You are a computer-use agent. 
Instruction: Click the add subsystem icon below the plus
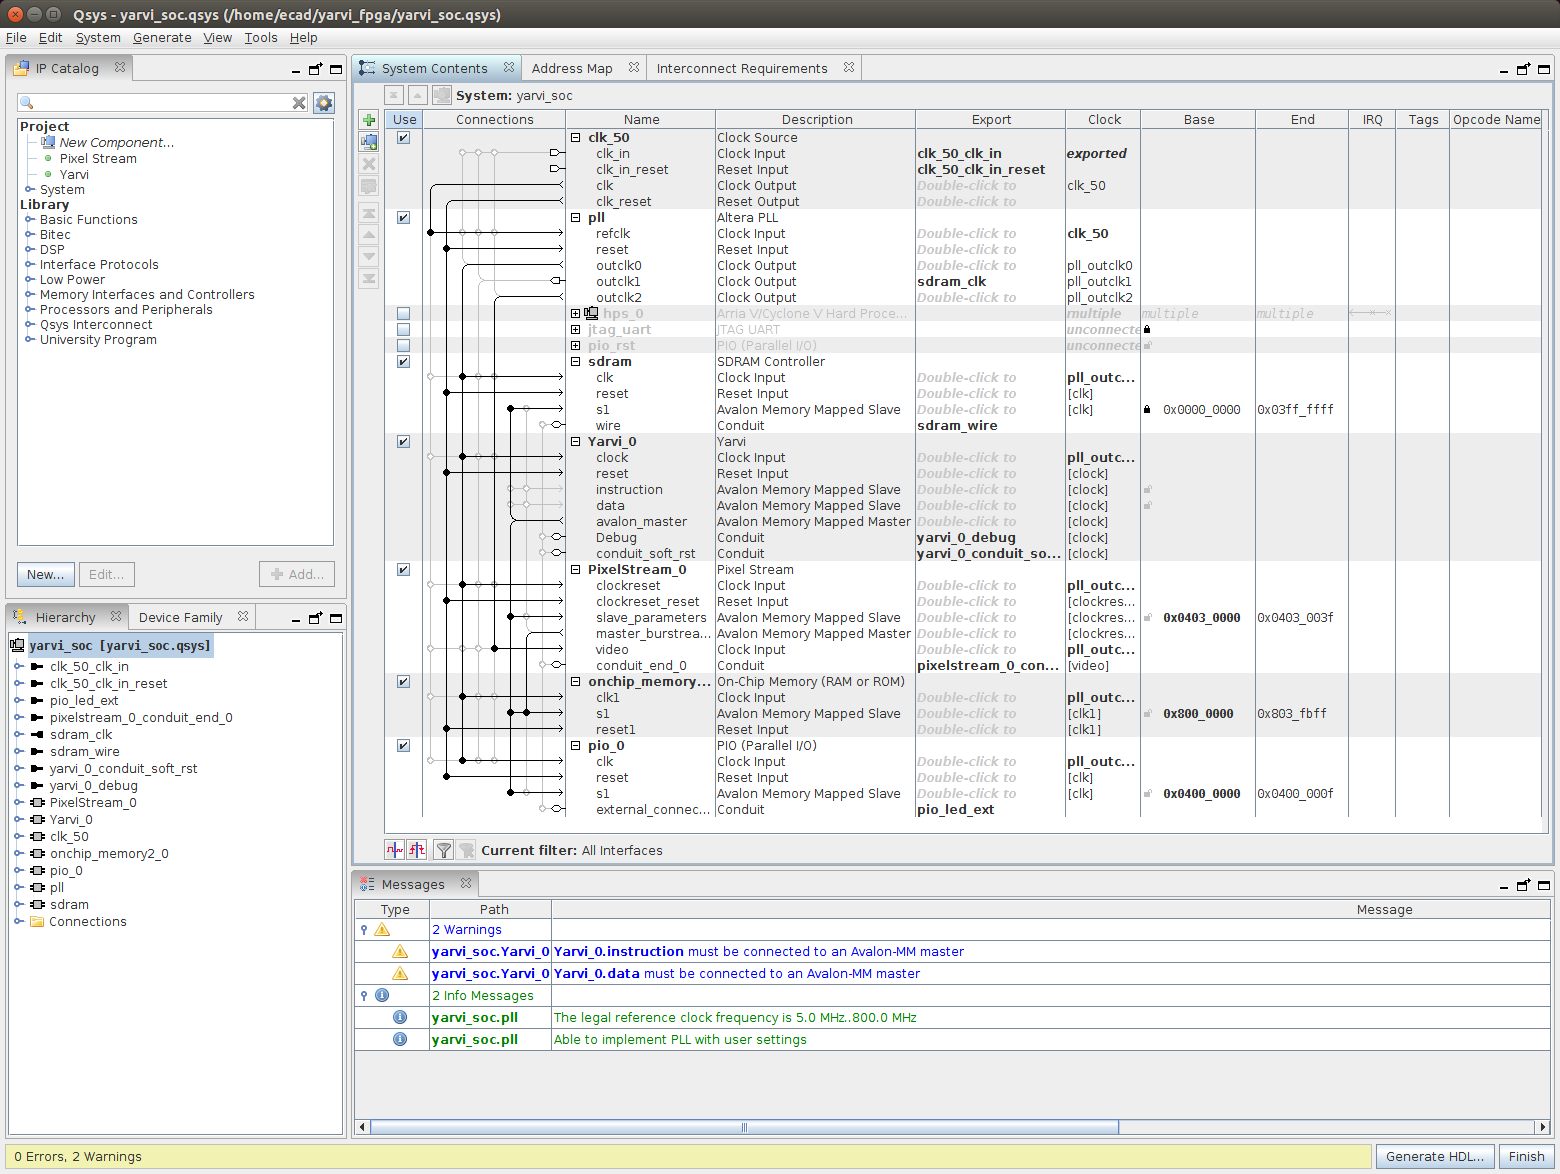point(369,142)
